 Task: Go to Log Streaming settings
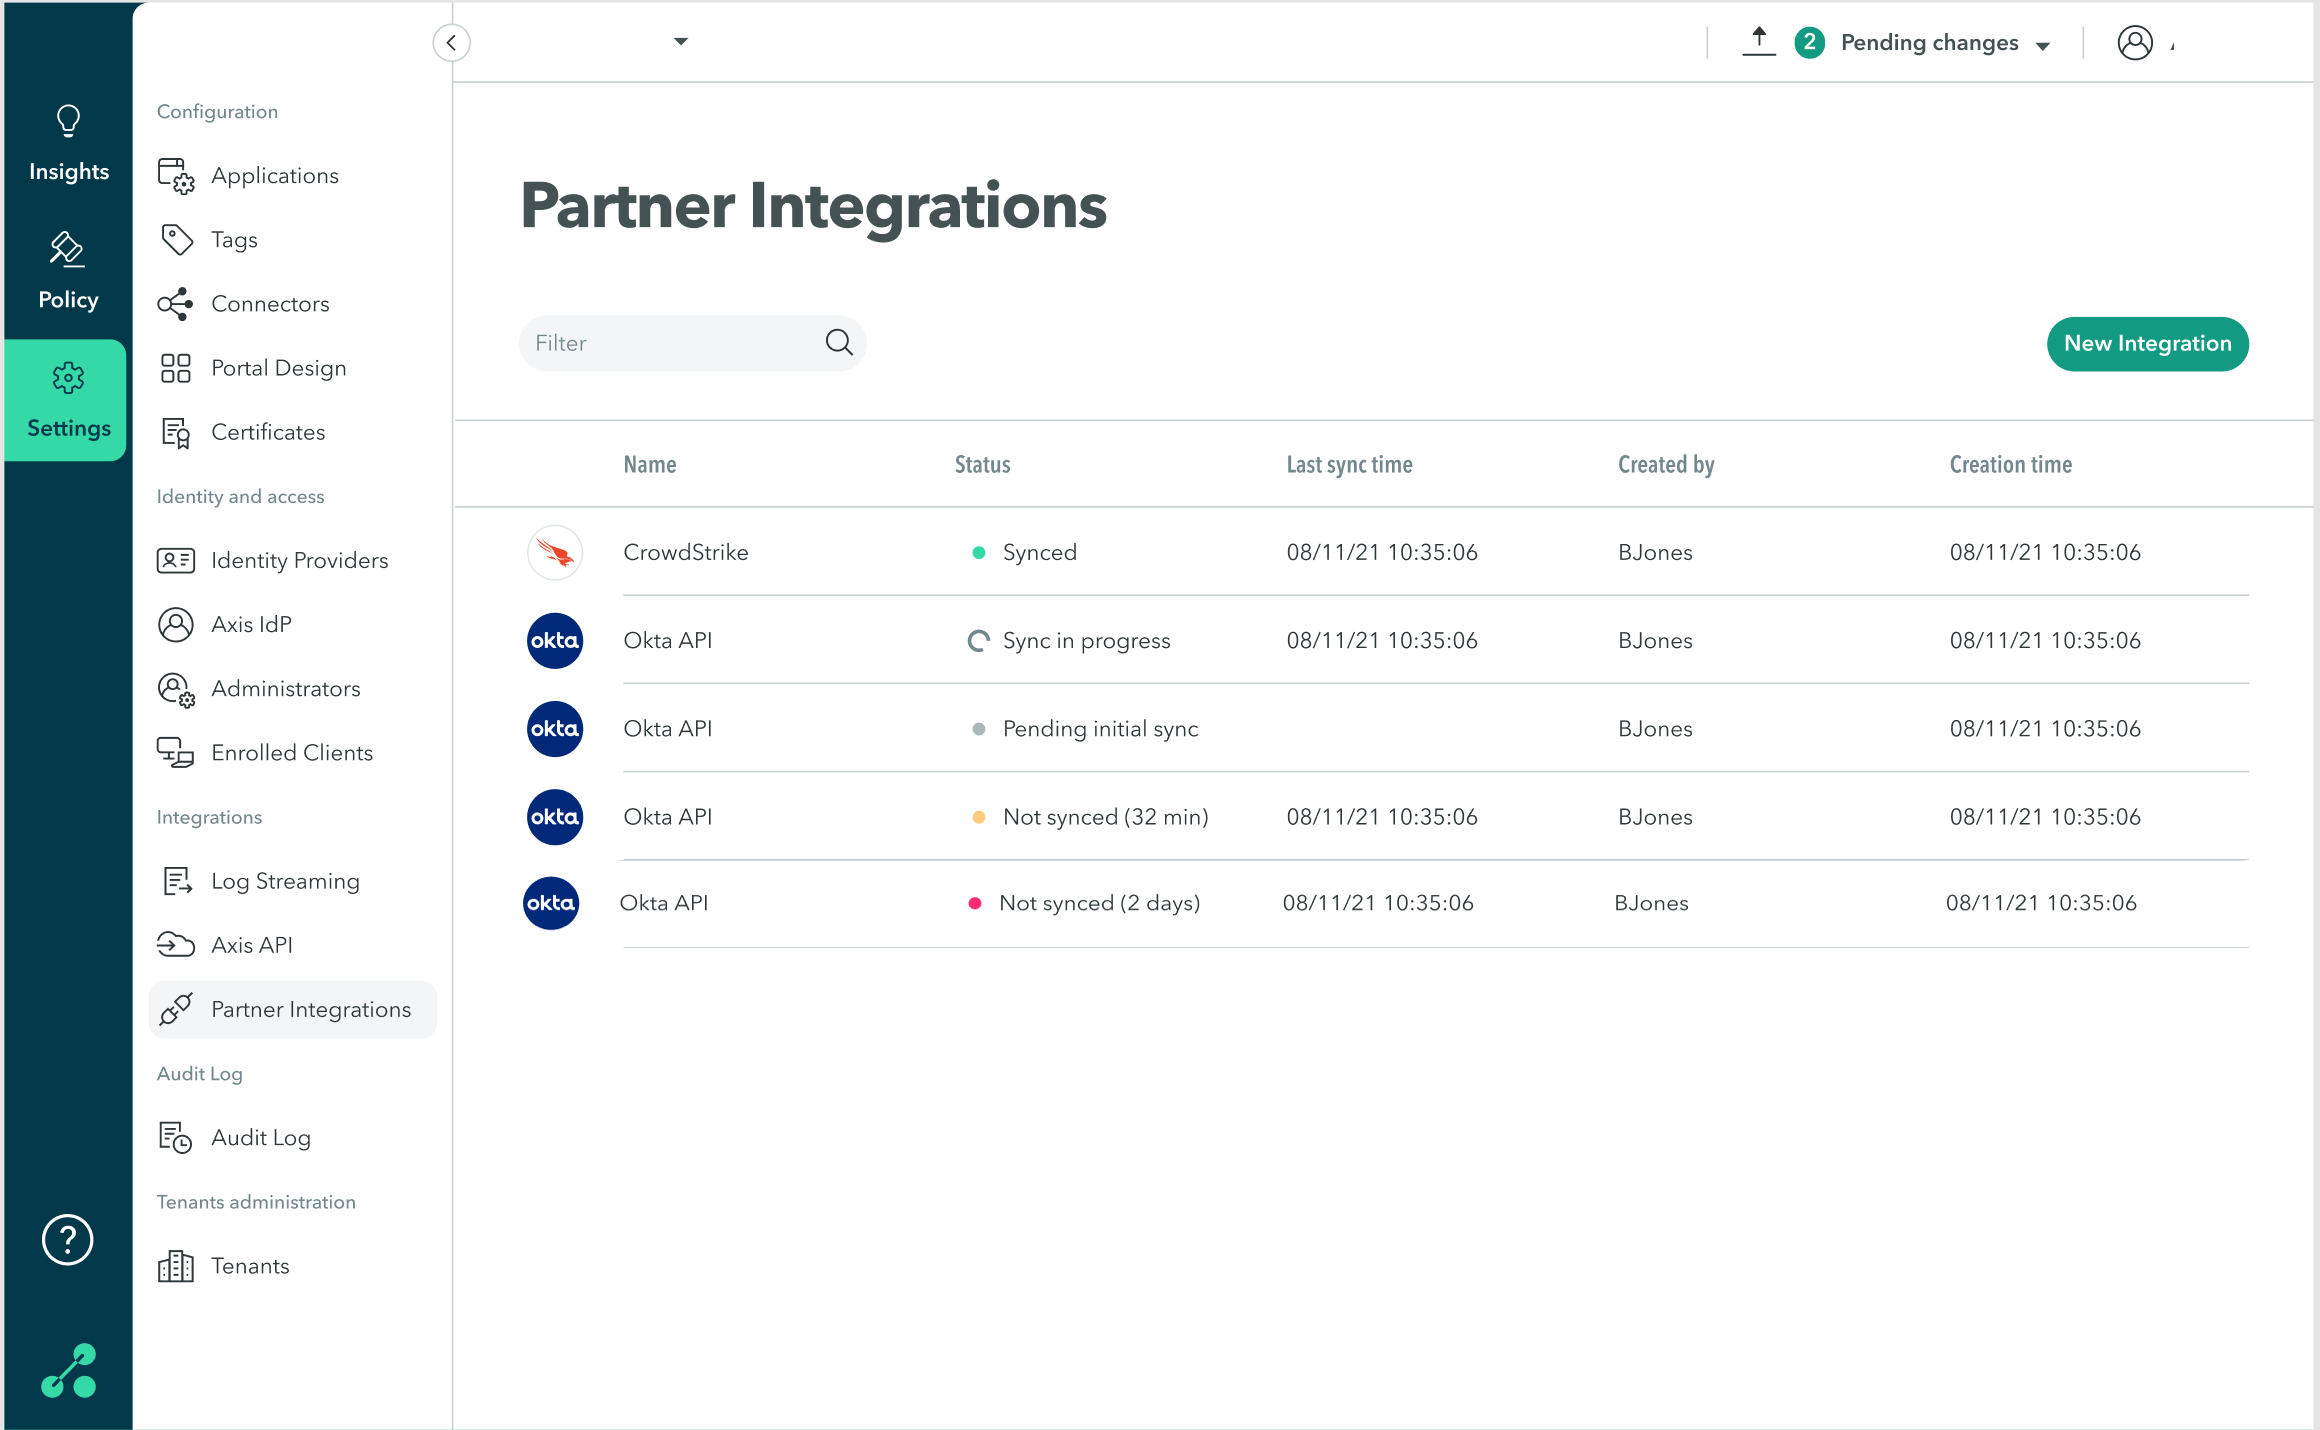point(285,881)
